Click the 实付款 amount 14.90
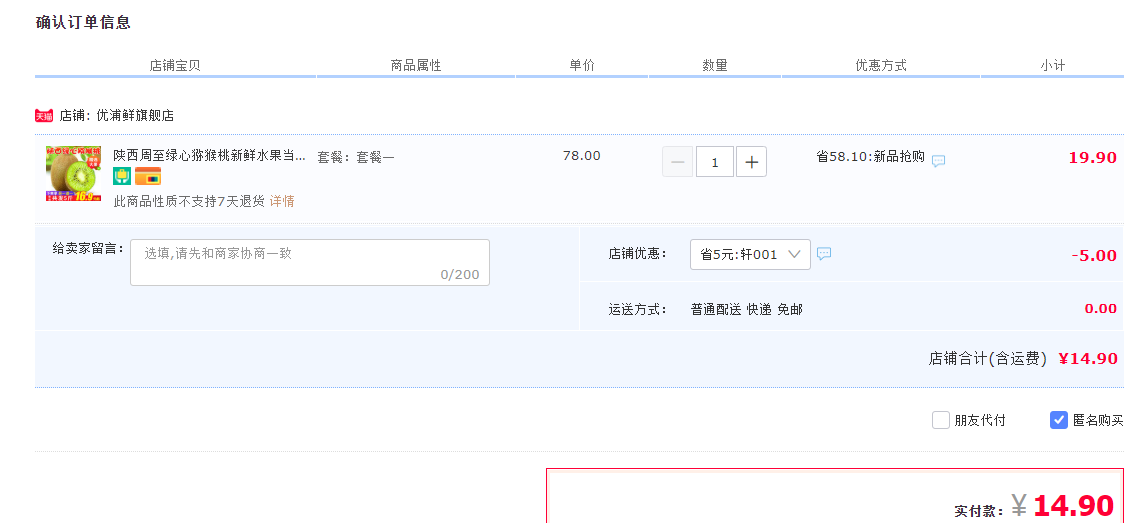The height and width of the screenshot is (523, 1130). point(1074,506)
